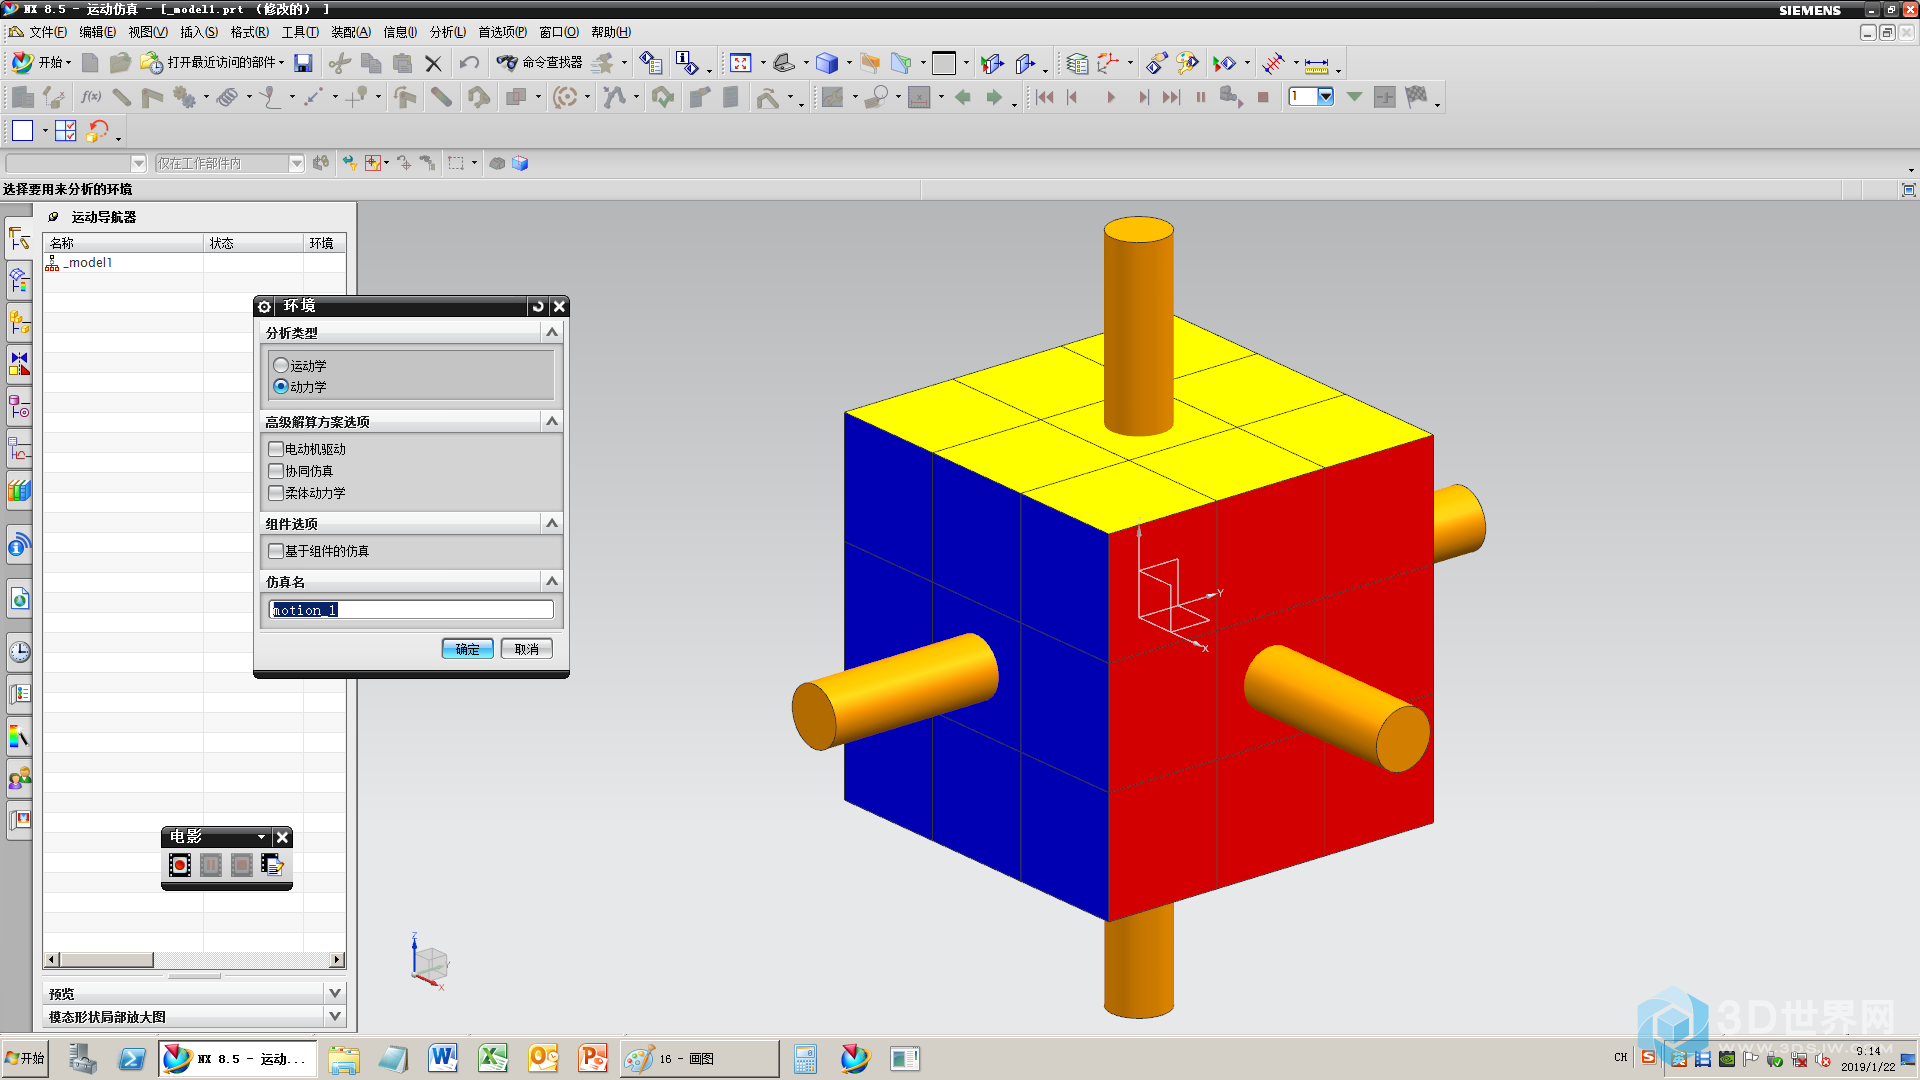1920x1080 pixels.
Task: Enable the 基于组件的仿真 checkbox
Action: [276, 551]
